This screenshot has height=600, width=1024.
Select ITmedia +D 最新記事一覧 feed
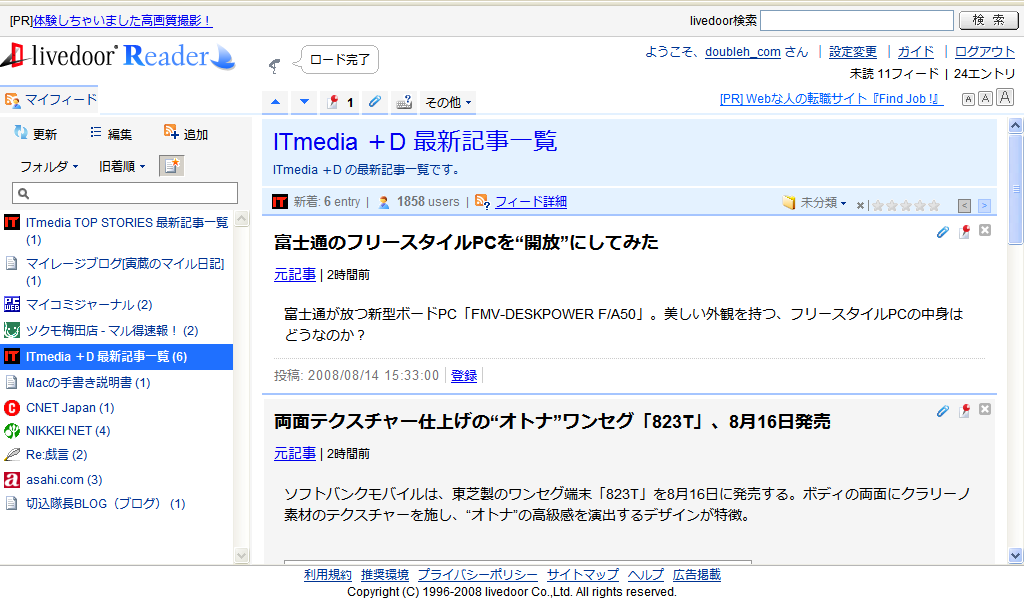(x=116, y=356)
